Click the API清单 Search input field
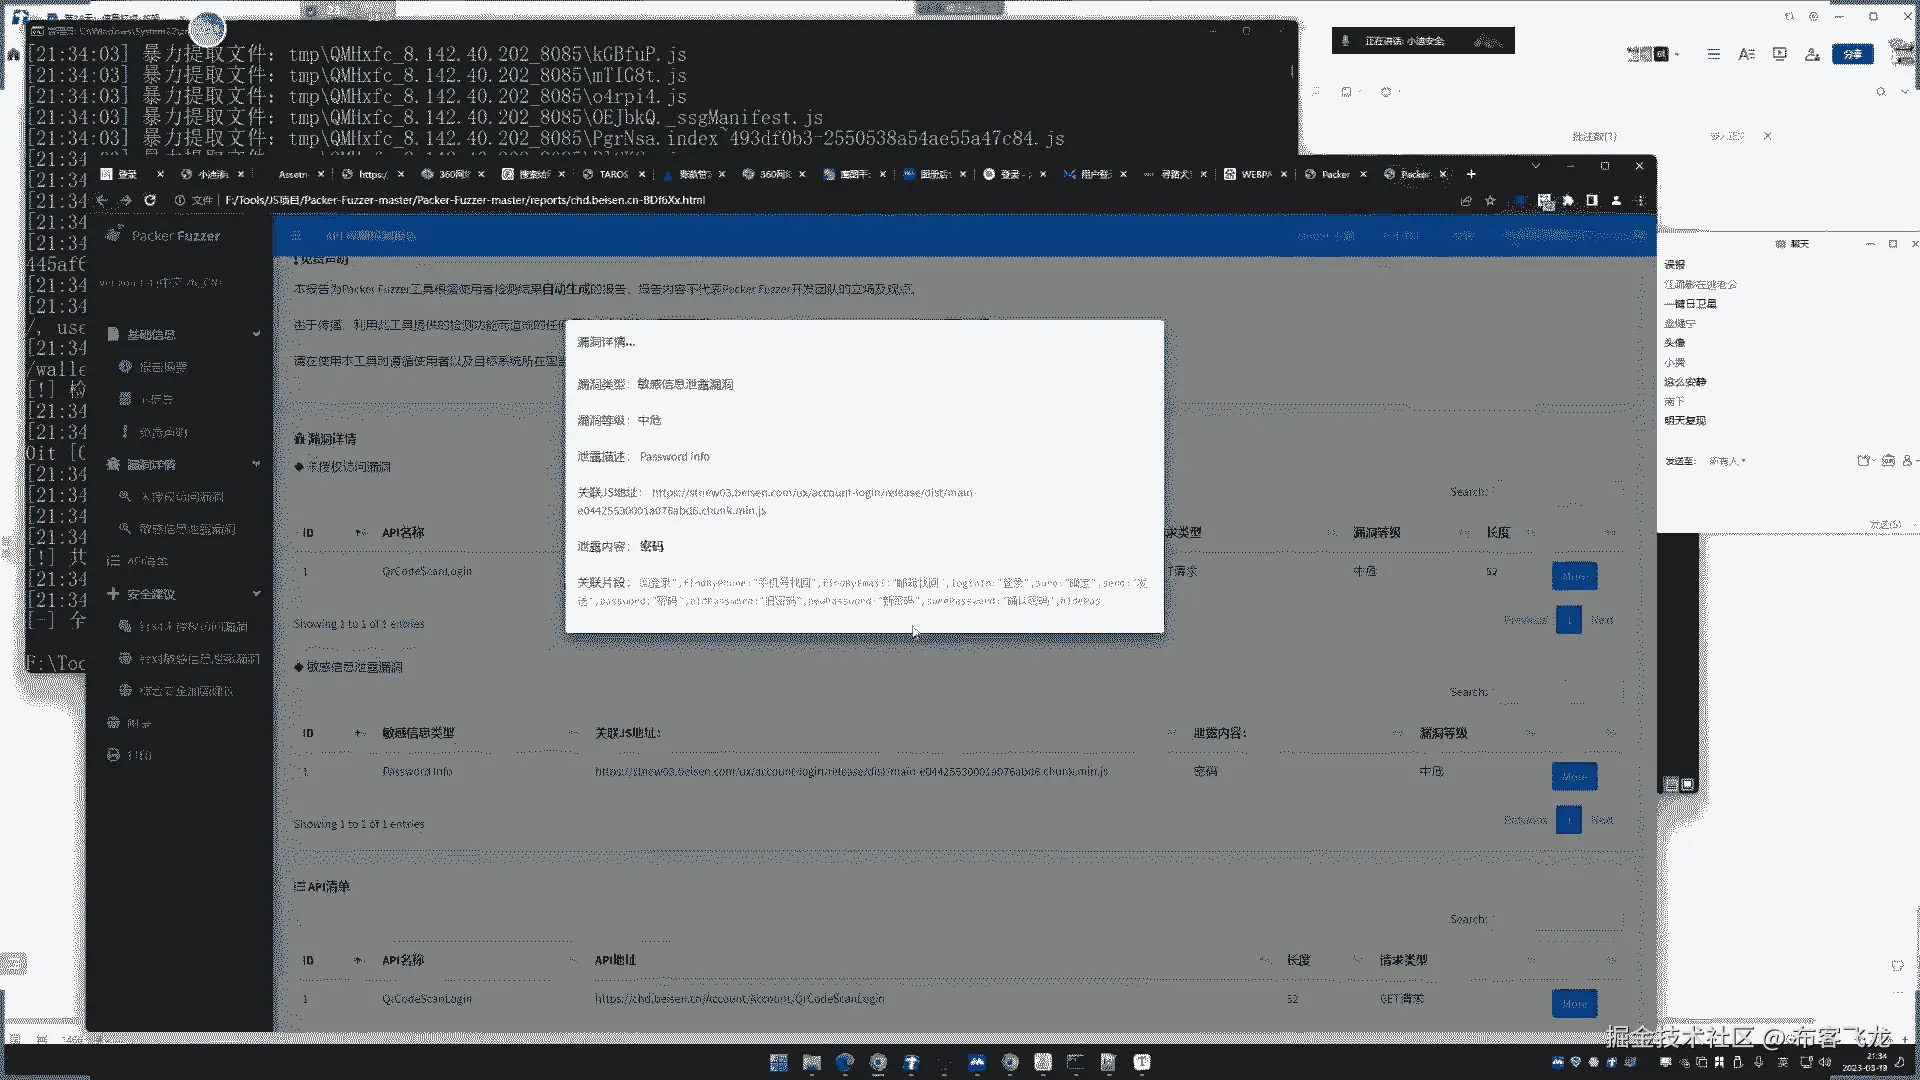Image resolution: width=1920 pixels, height=1080 pixels. pos(1557,919)
